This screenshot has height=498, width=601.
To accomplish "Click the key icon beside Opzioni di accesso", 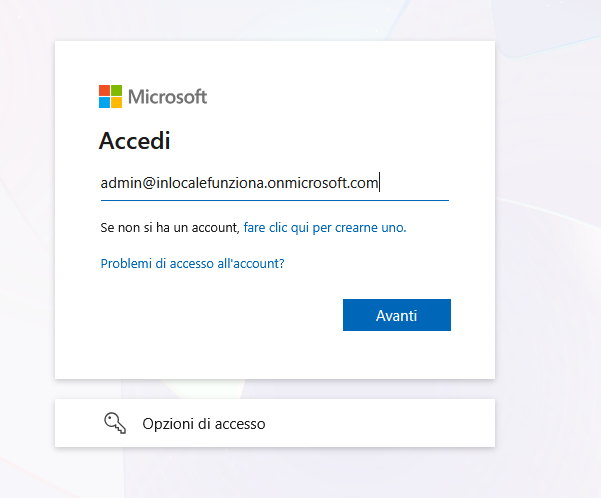I will 115,423.
